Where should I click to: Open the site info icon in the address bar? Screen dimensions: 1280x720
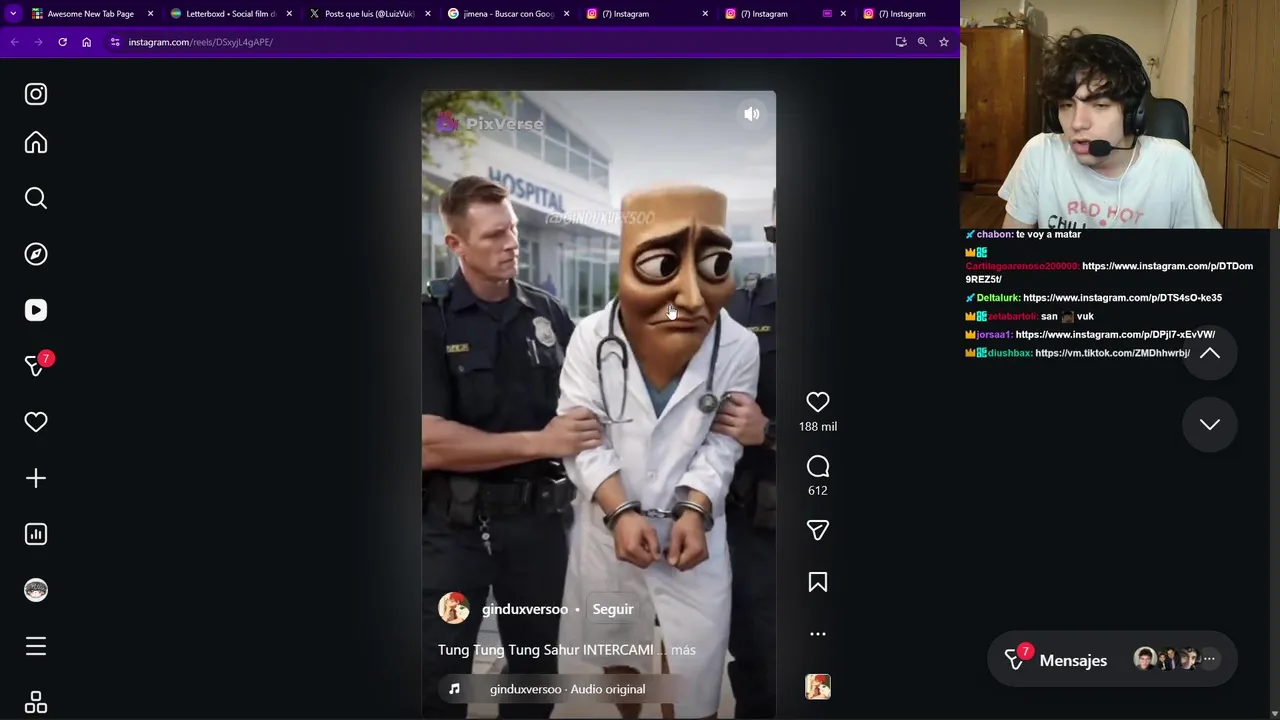click(x=115, y=42)
